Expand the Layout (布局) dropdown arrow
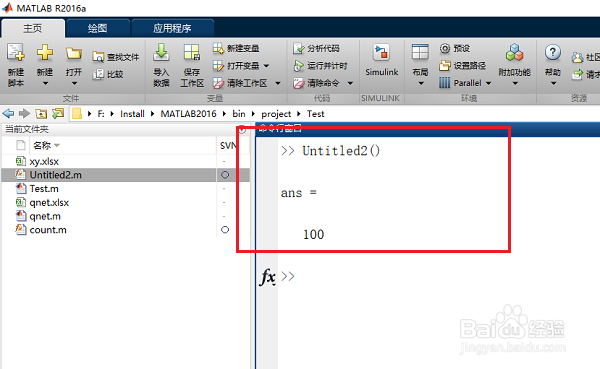The width and height of the screenshot is (600, 369). point(421,83)
